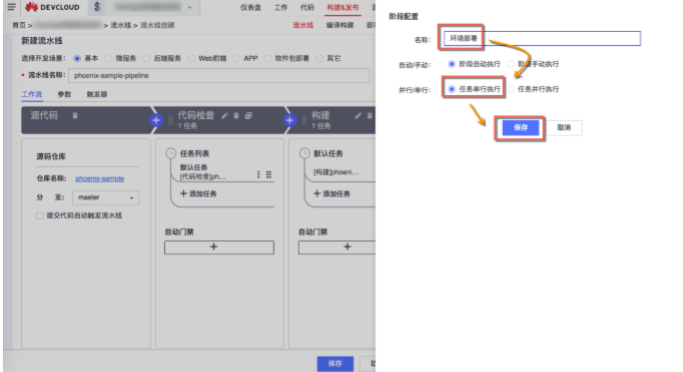Click grid handle icon of 代码检查 task

tap(269, 174)
